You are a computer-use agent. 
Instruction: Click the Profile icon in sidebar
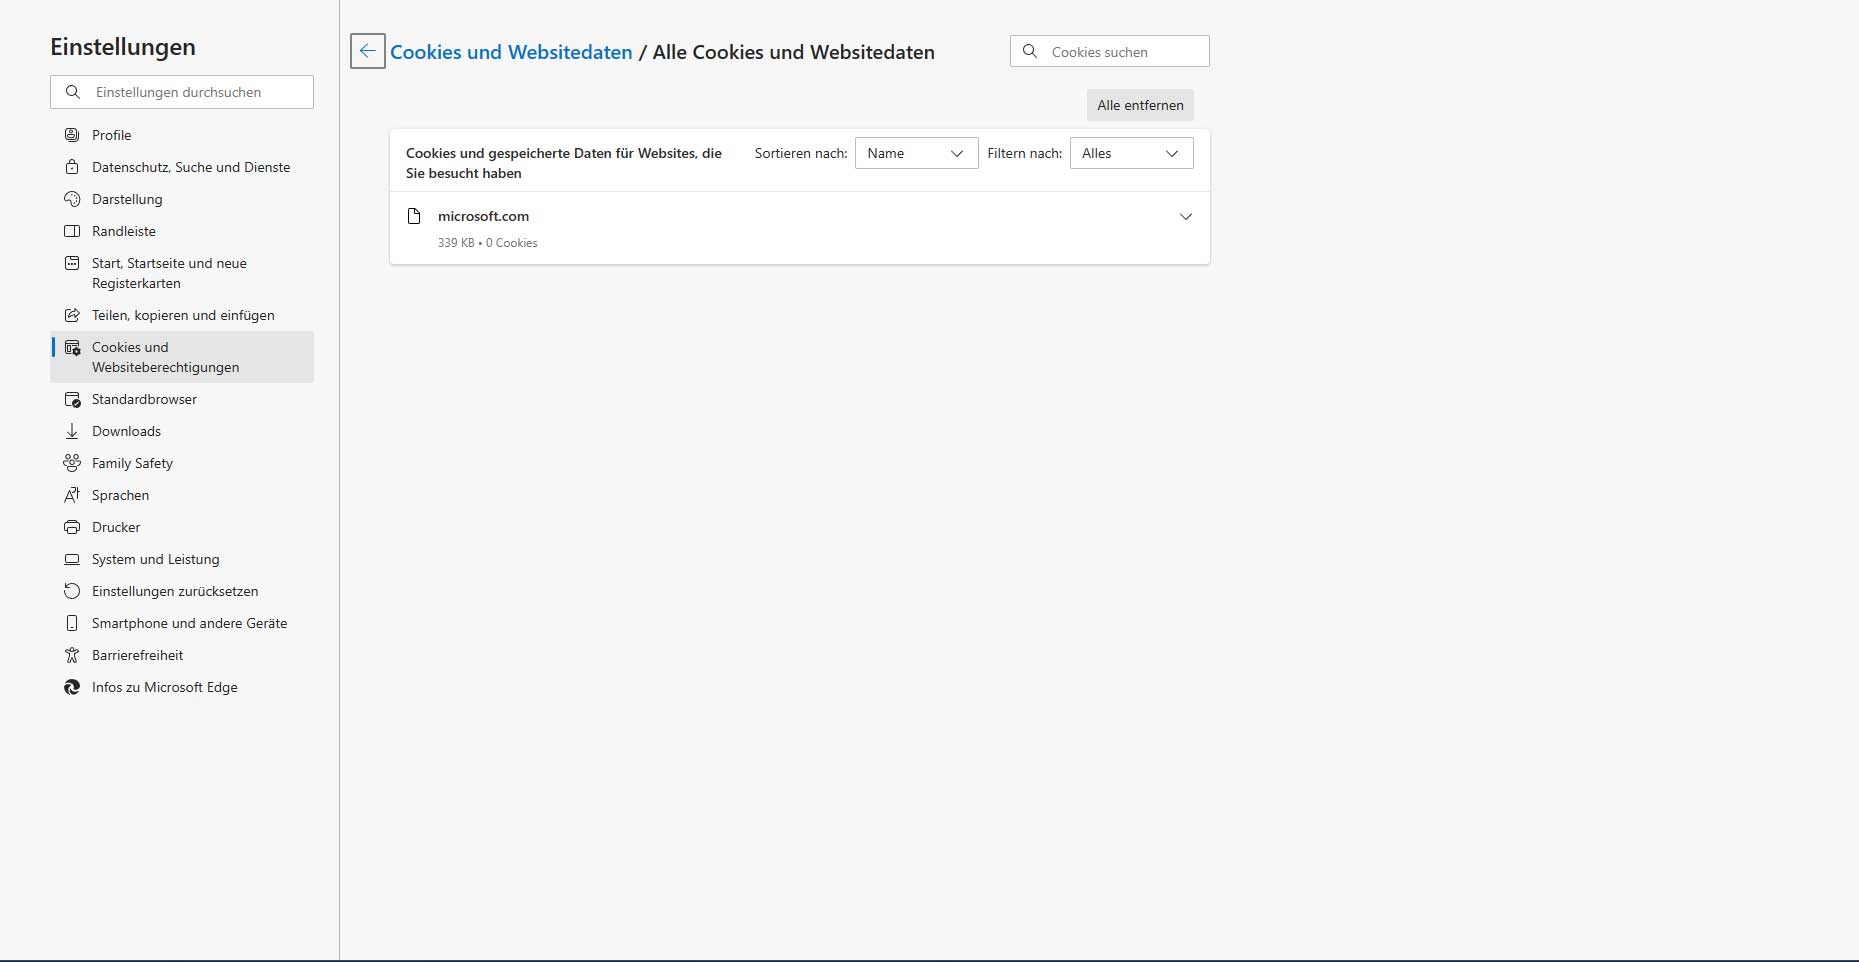[x=72, y=135]
